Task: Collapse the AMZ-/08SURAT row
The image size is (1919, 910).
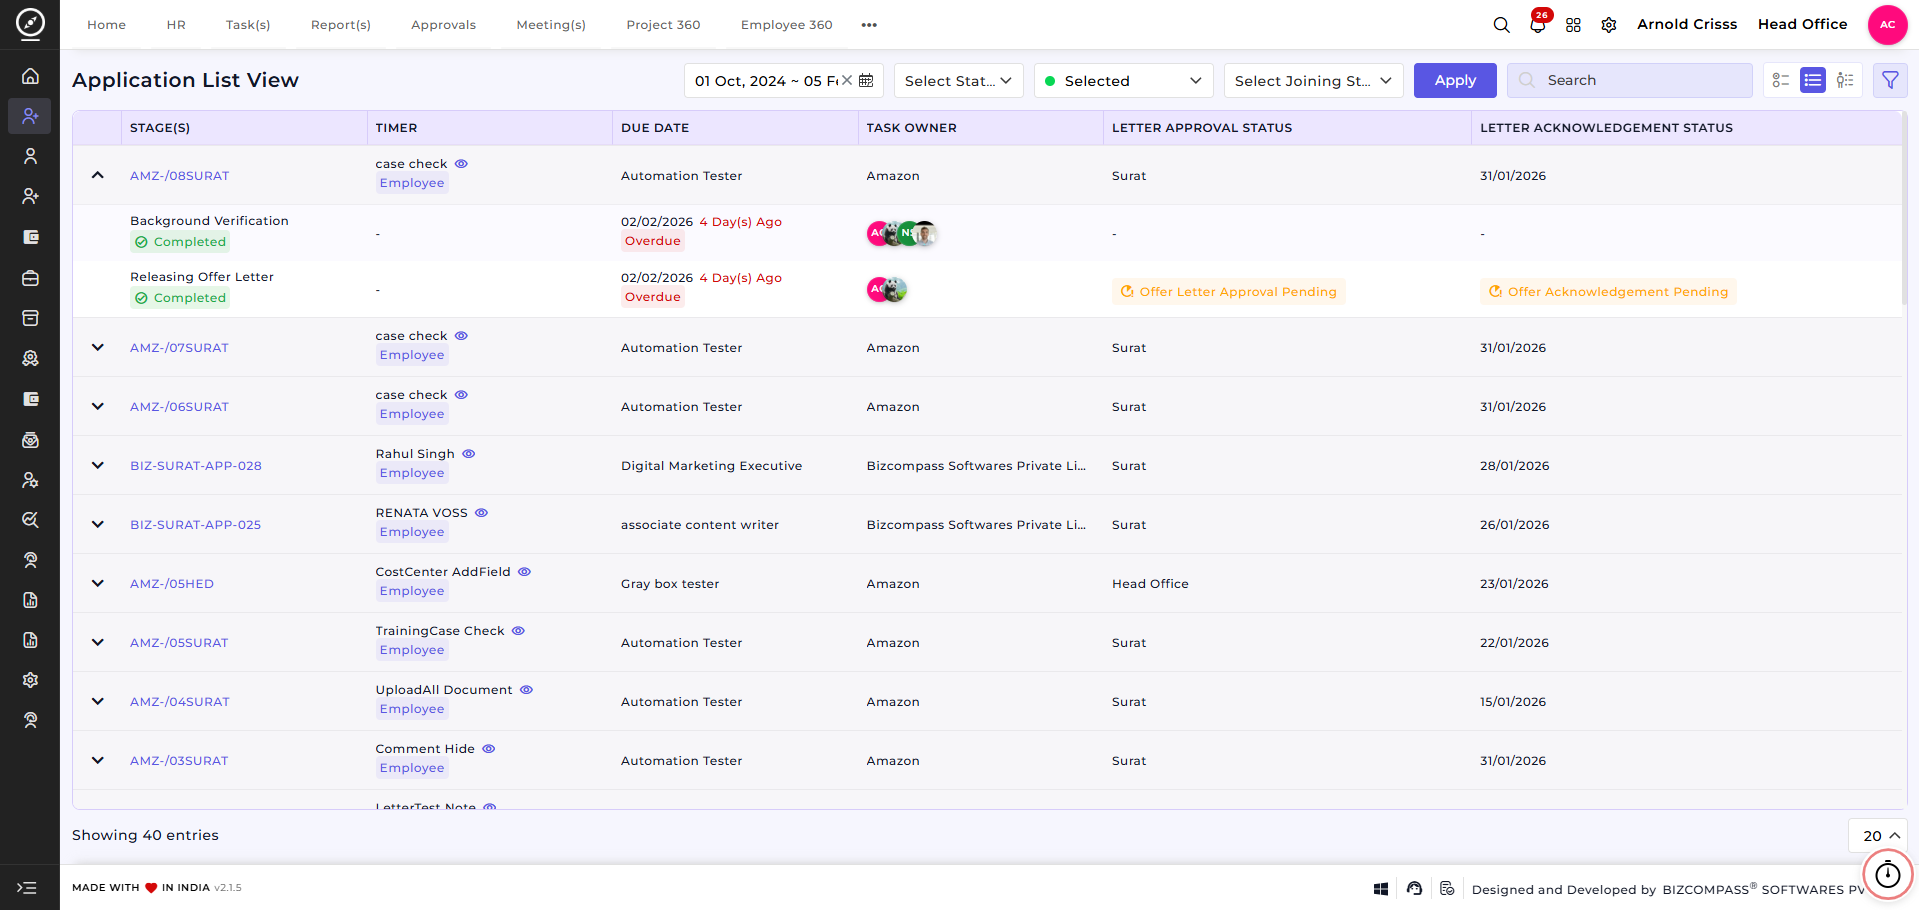Action: point(97,175)
